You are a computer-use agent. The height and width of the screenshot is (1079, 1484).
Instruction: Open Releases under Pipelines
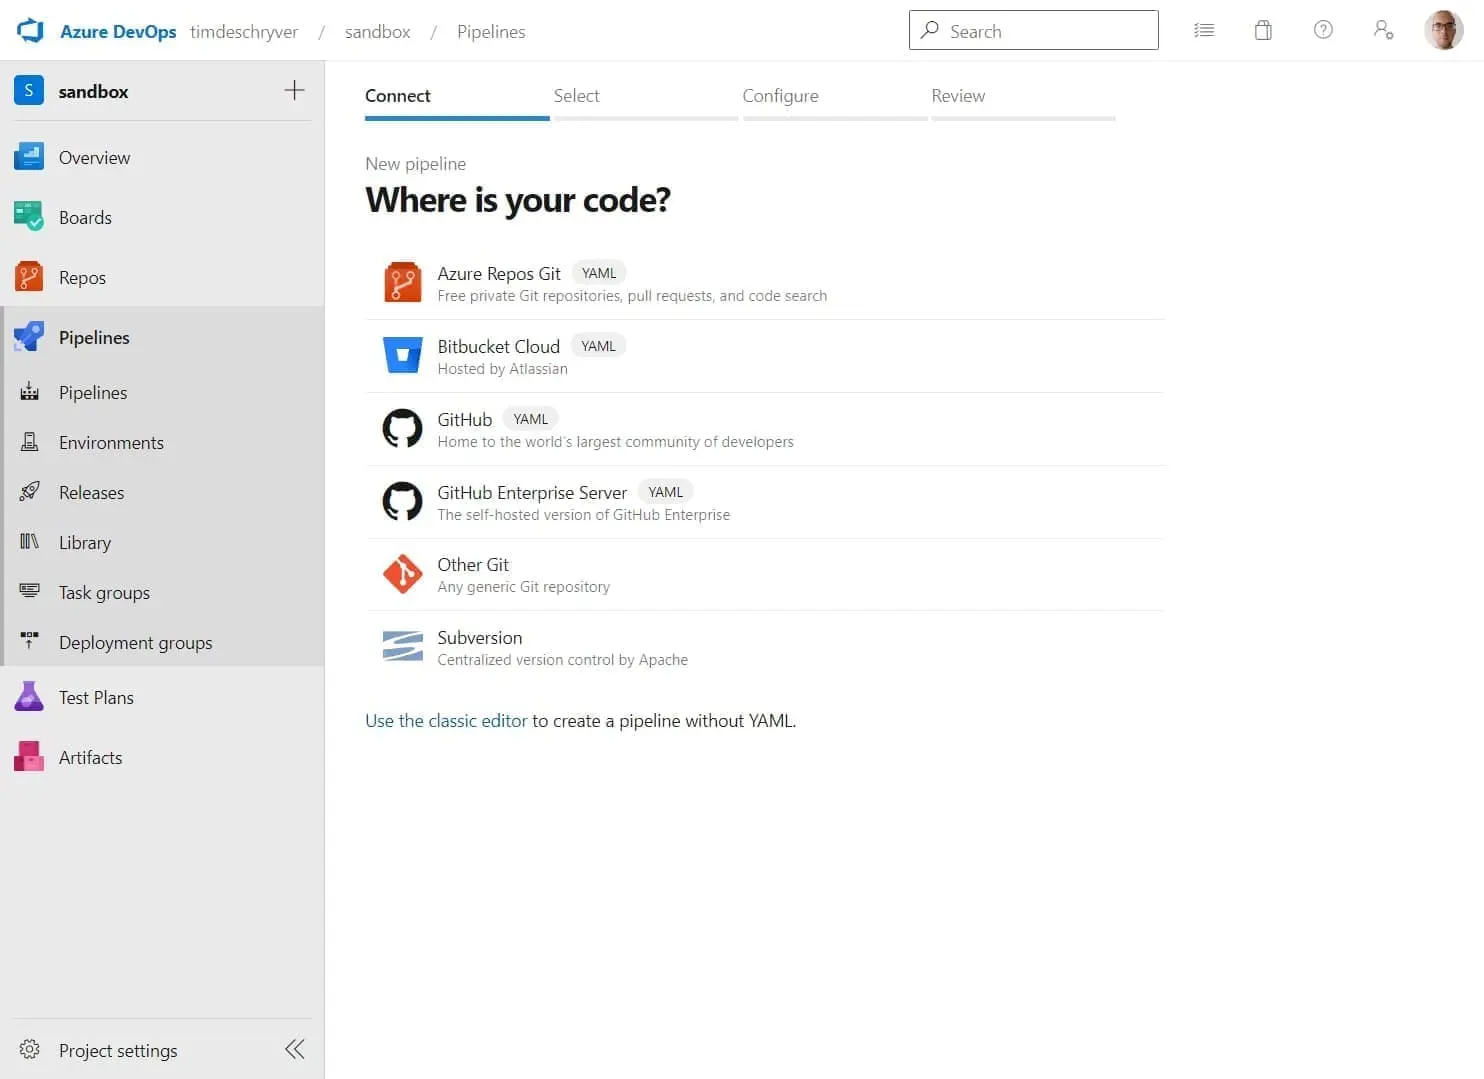click(x=162, y=492)
